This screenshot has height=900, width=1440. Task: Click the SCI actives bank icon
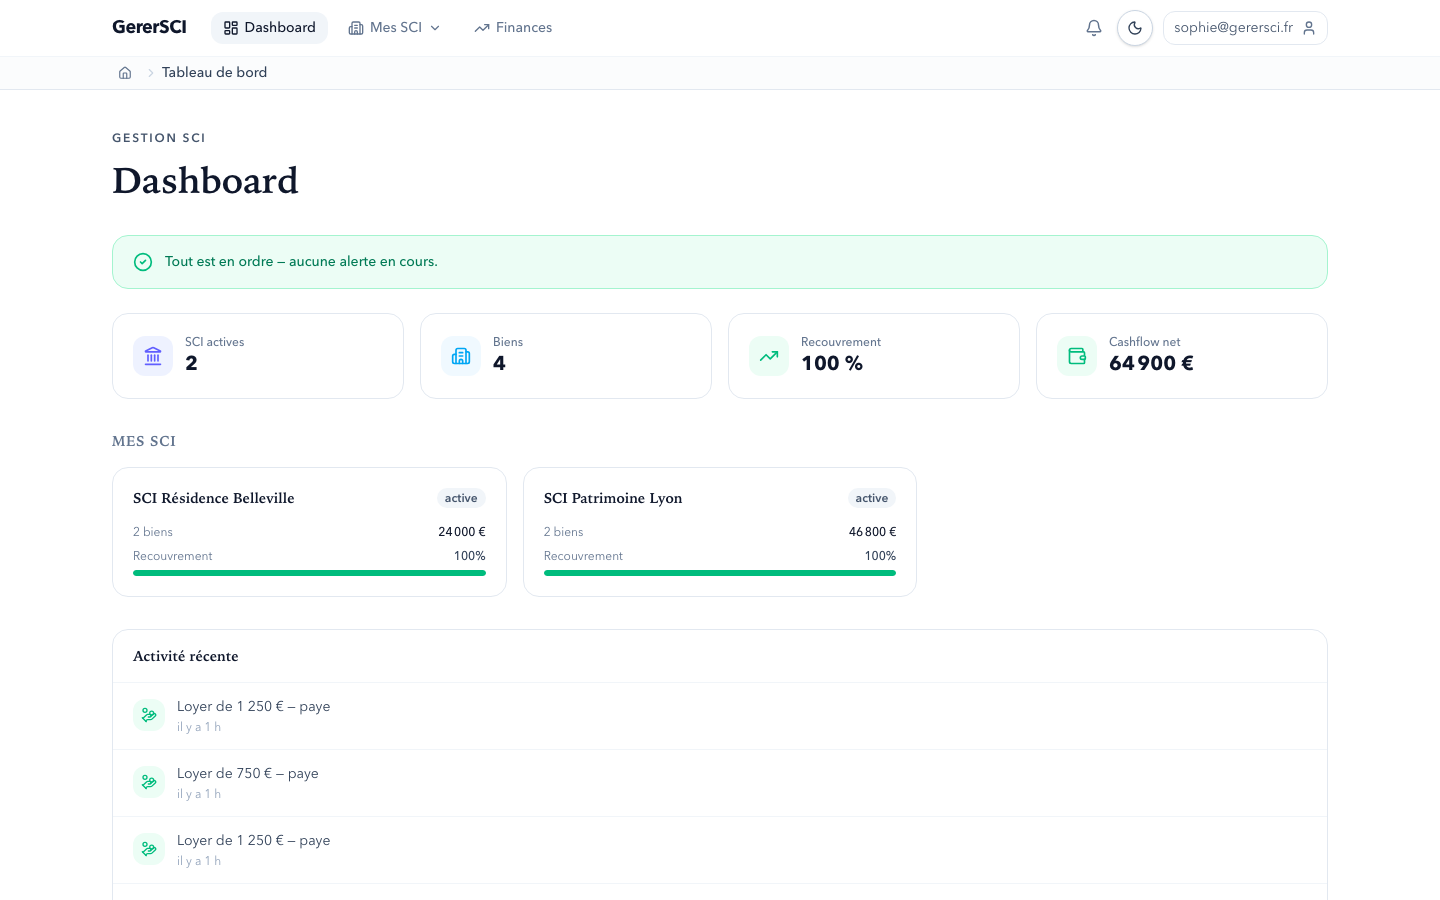(x=153, y=356)
